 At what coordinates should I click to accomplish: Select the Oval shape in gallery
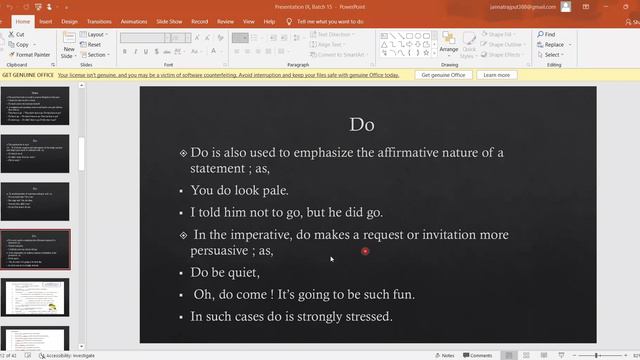point(418,36)
